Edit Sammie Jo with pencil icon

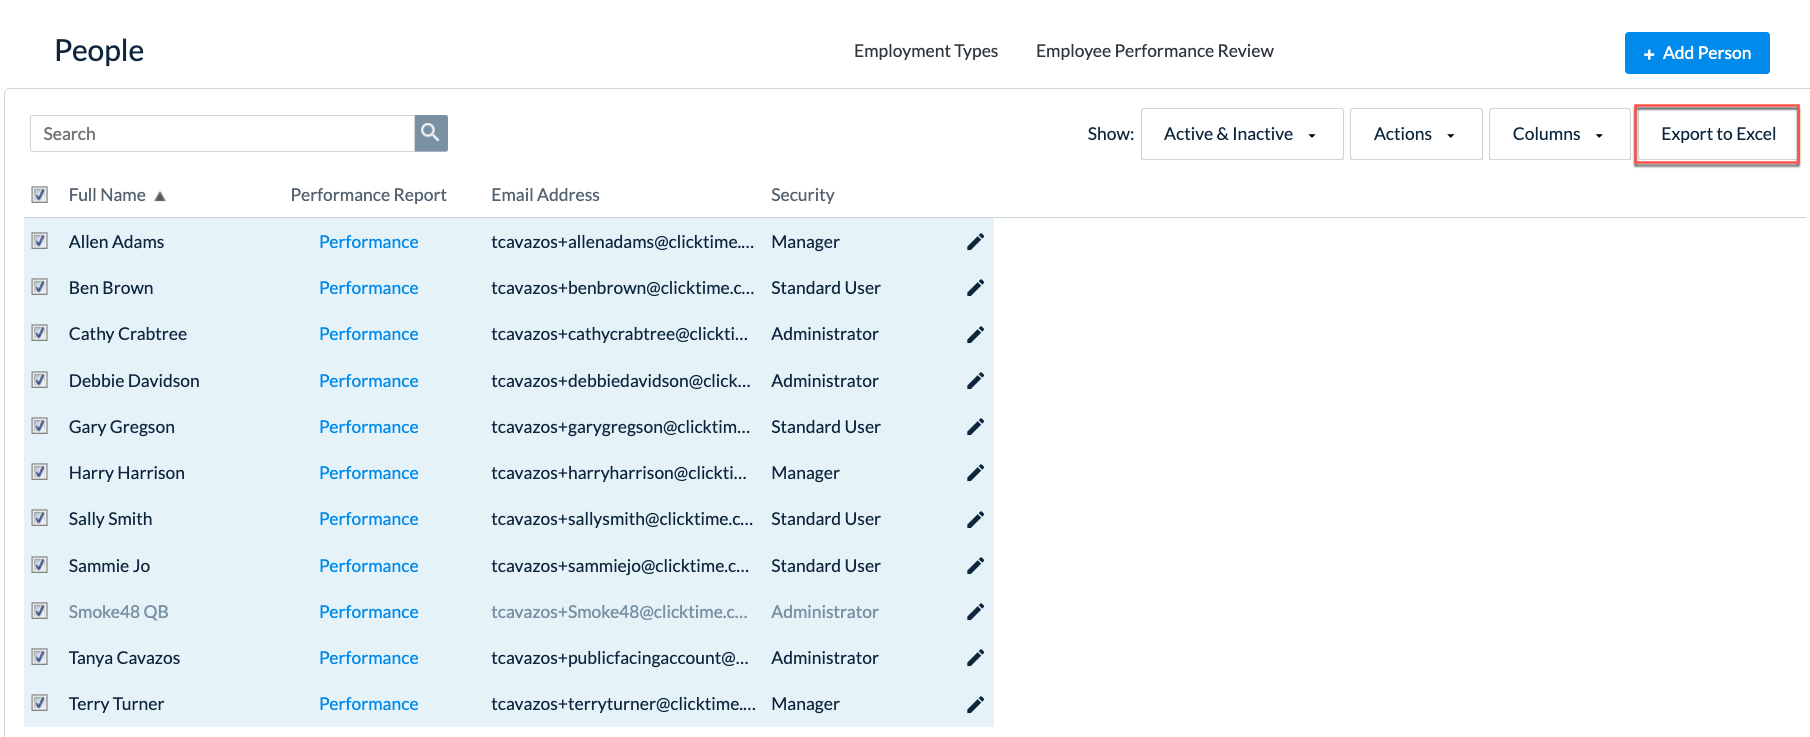[975, 566]
